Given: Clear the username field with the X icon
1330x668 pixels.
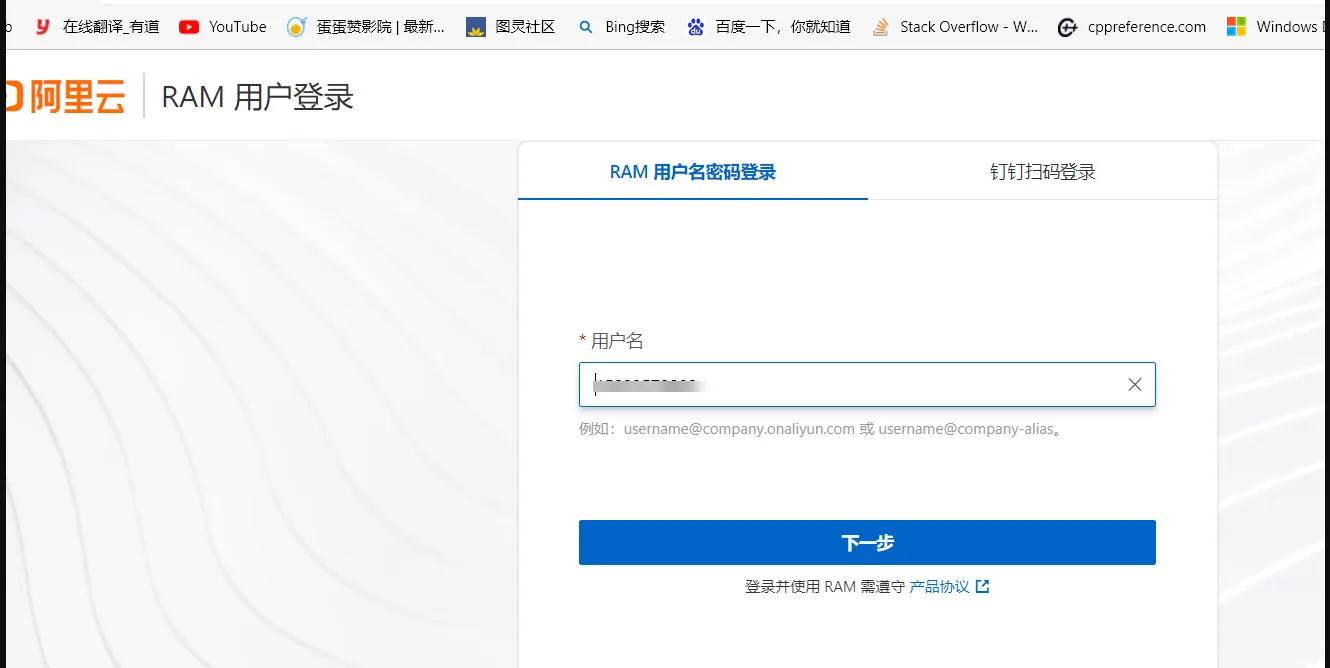Looking at the screenshot, I should (1135, 384).
